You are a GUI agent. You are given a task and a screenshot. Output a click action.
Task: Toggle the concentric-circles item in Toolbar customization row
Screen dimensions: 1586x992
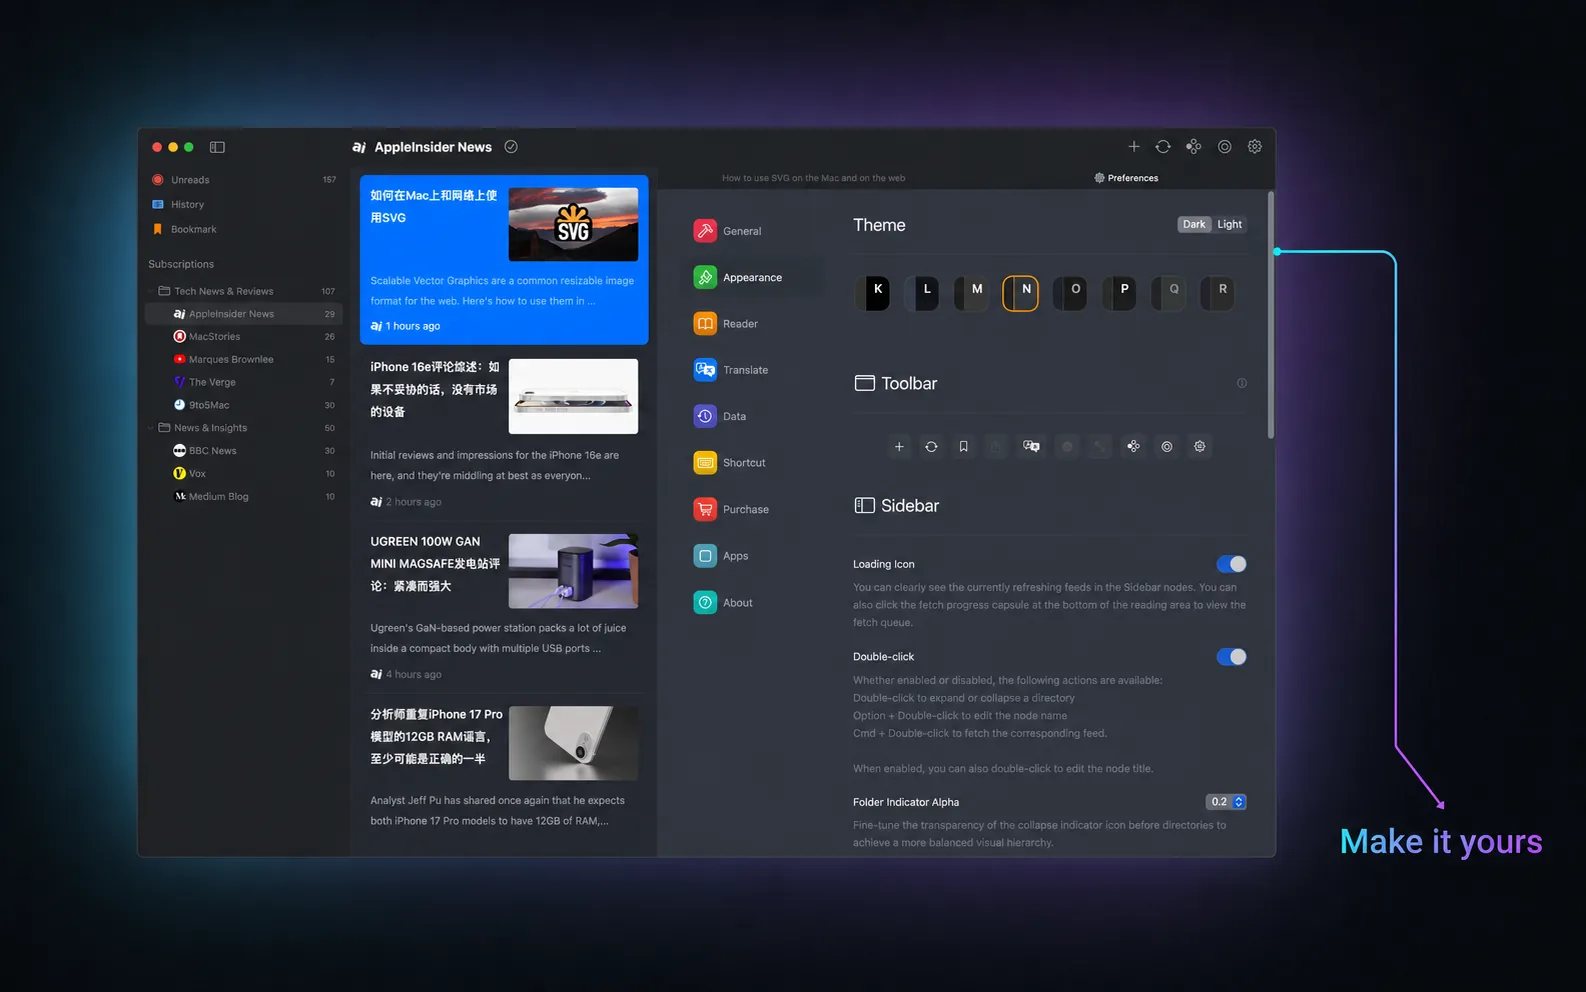(1166, 447)
